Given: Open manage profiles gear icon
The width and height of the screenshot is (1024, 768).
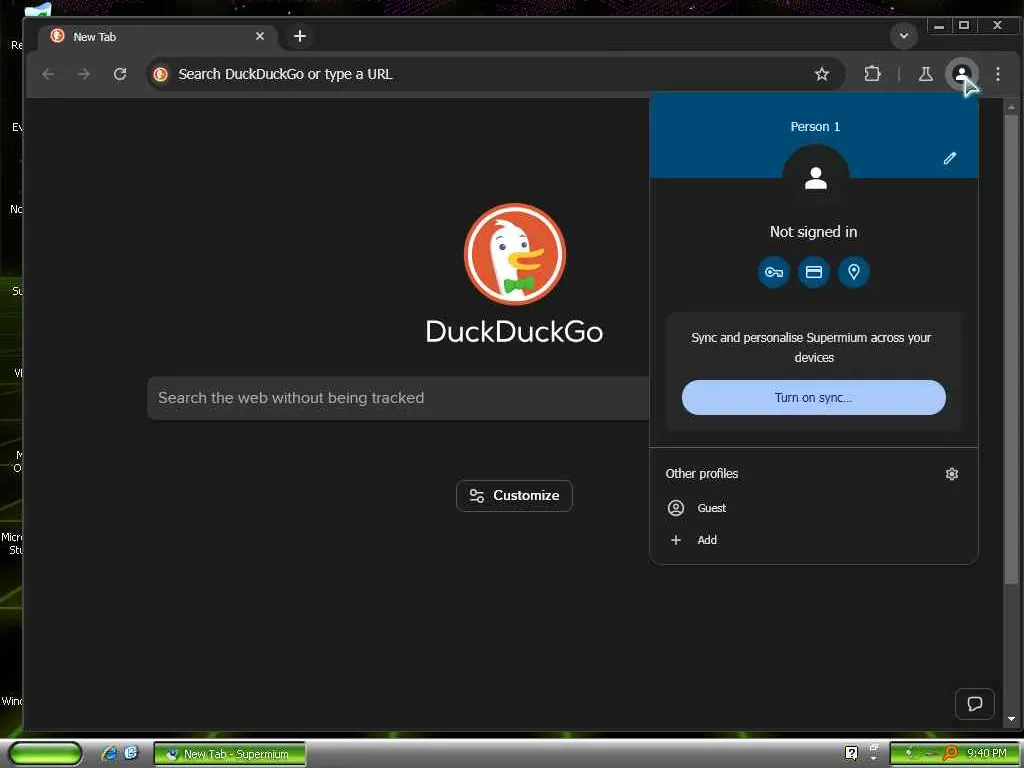Looking at the screenshot, I should coord(952,474).
